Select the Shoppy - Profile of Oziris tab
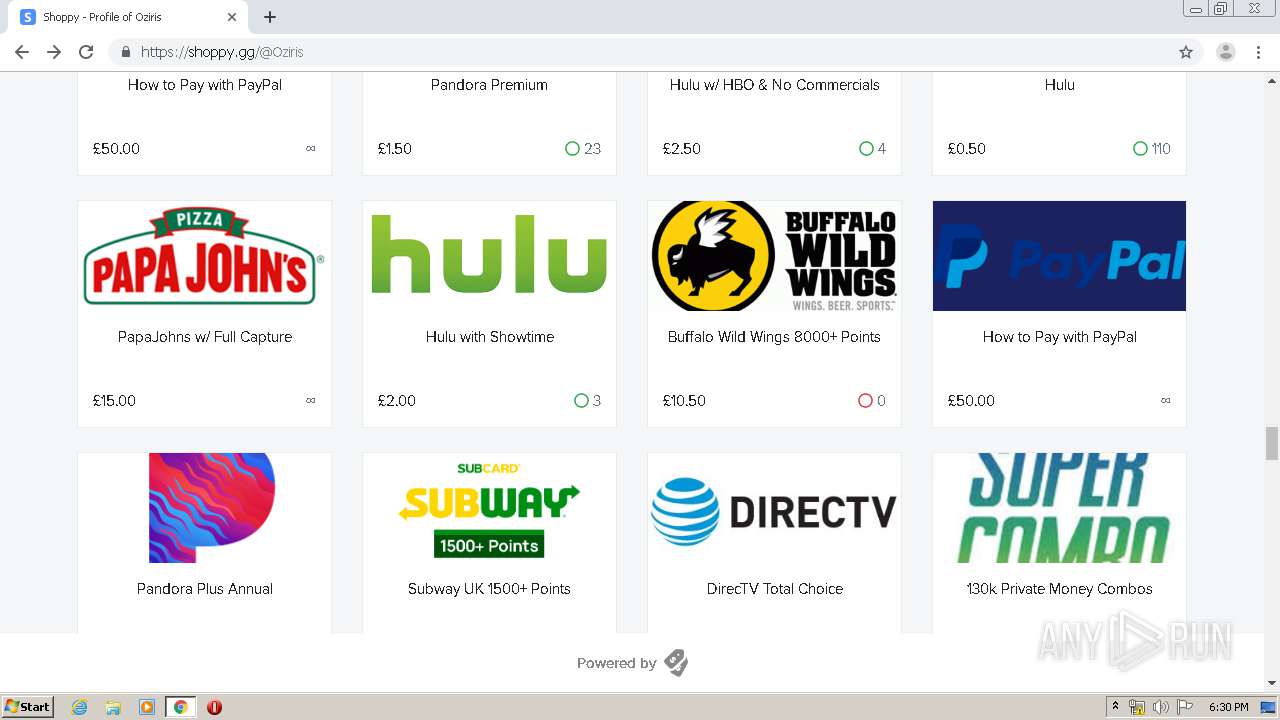 128,17
